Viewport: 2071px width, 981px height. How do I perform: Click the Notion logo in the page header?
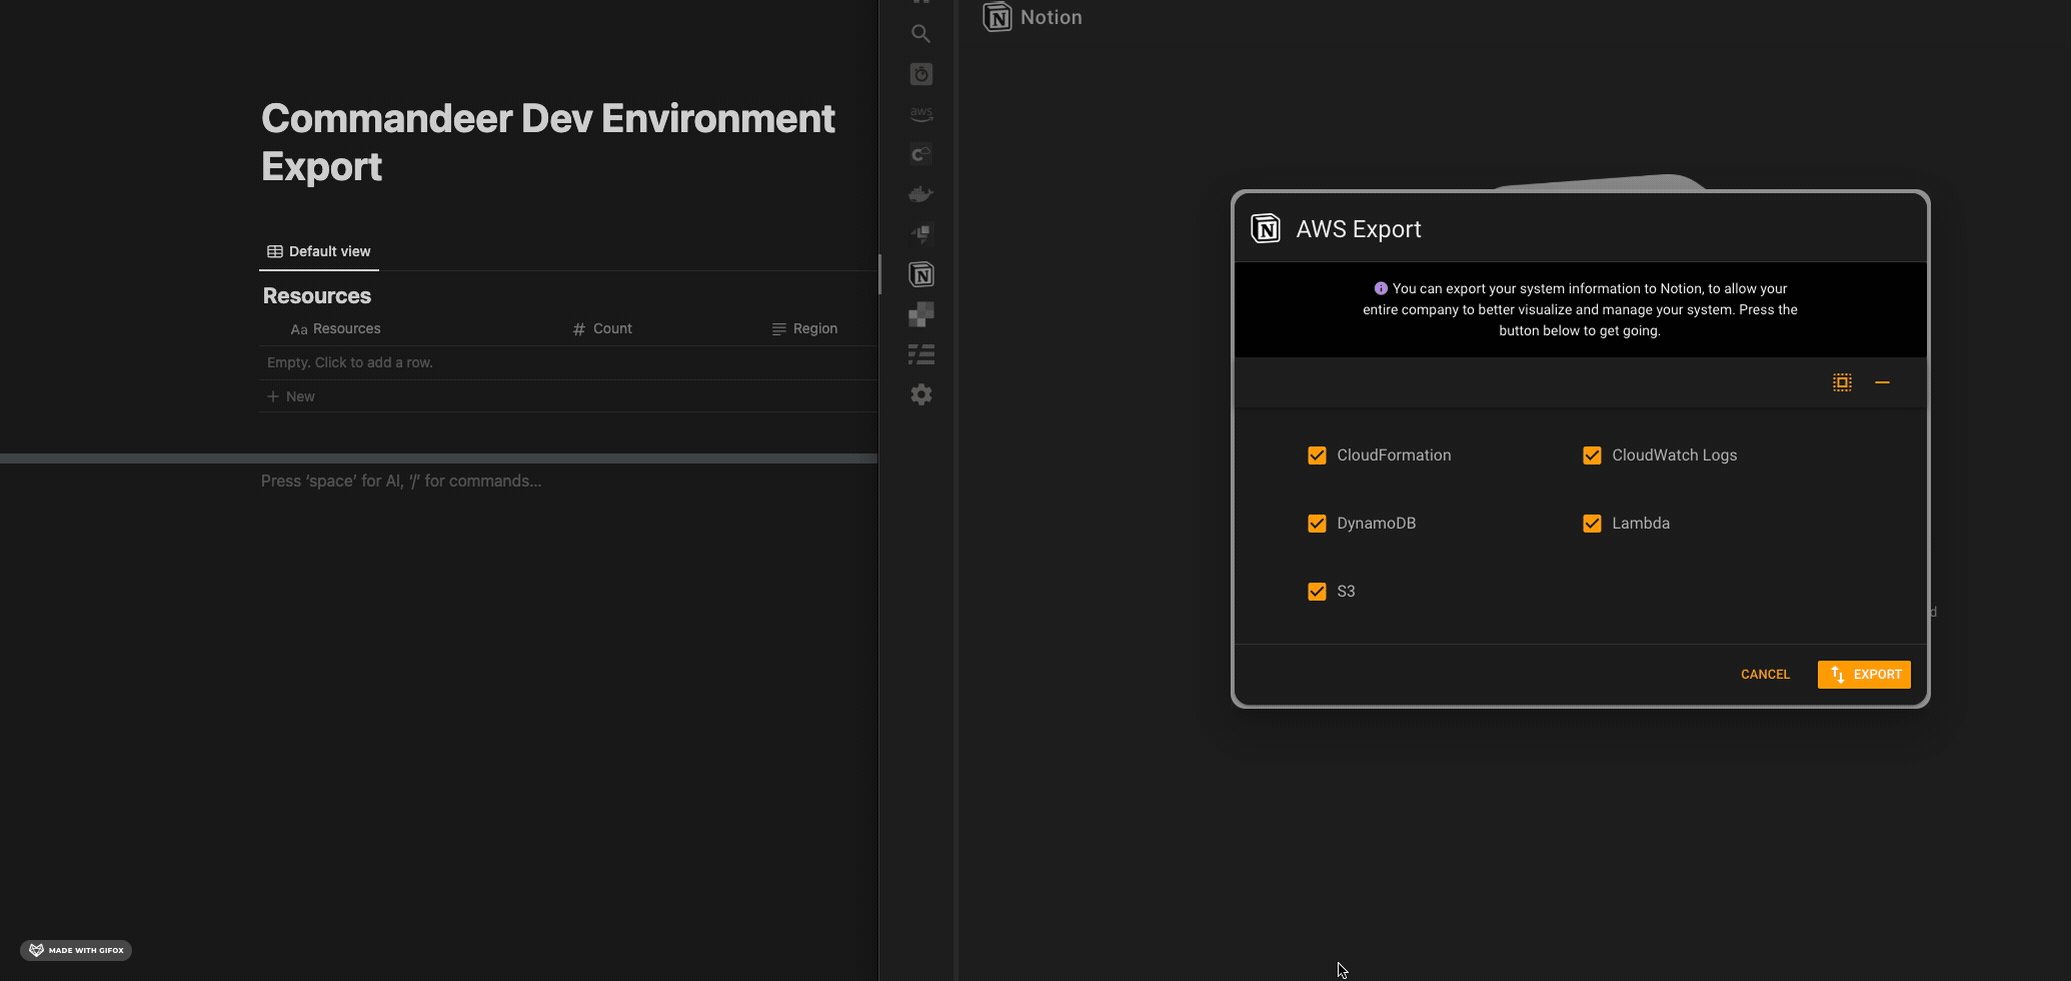[x=997, y=17]
